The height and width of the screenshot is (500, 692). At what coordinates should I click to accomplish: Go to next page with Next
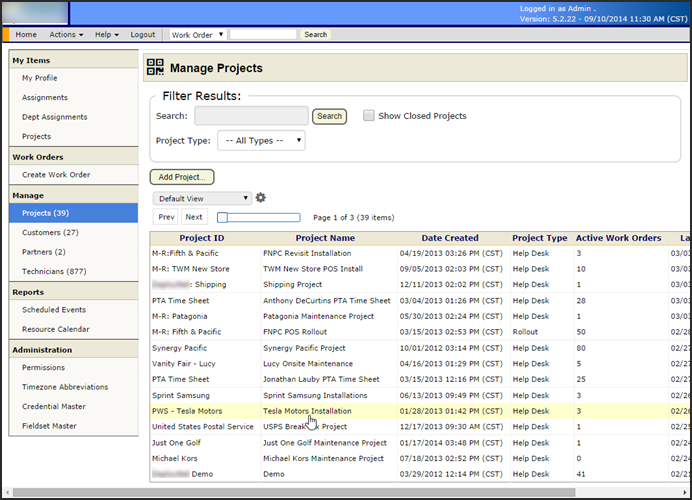(194, 217)
